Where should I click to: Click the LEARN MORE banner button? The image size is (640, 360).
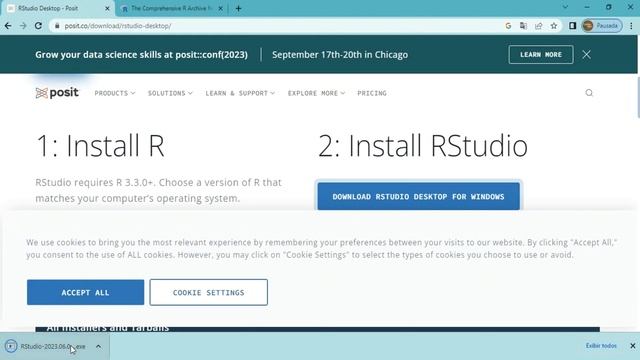point(541,54)
